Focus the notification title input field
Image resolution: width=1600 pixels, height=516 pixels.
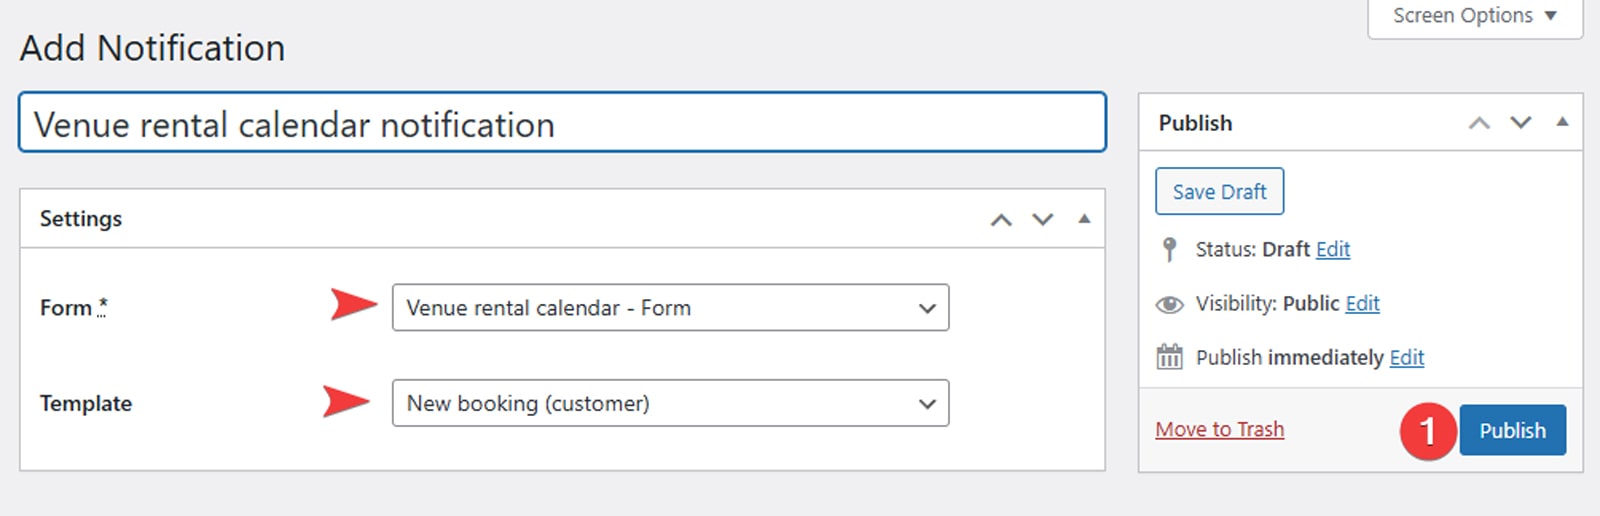coord(562,124)
